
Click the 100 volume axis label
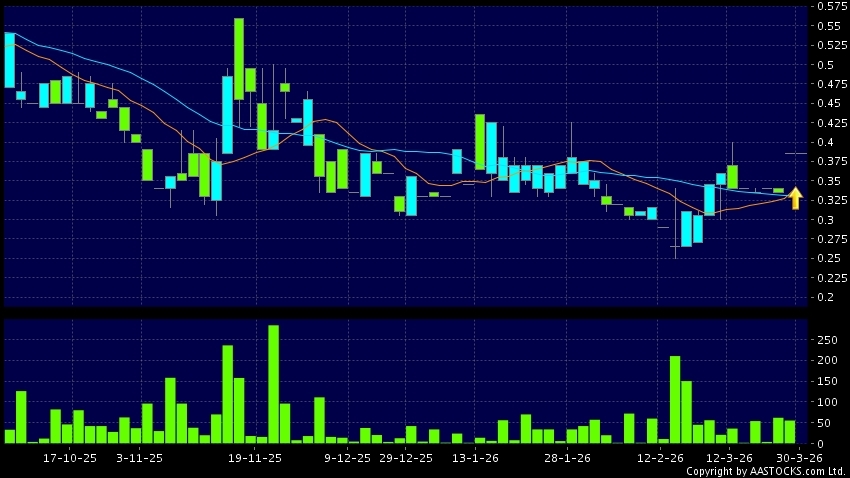pos(826,402)
